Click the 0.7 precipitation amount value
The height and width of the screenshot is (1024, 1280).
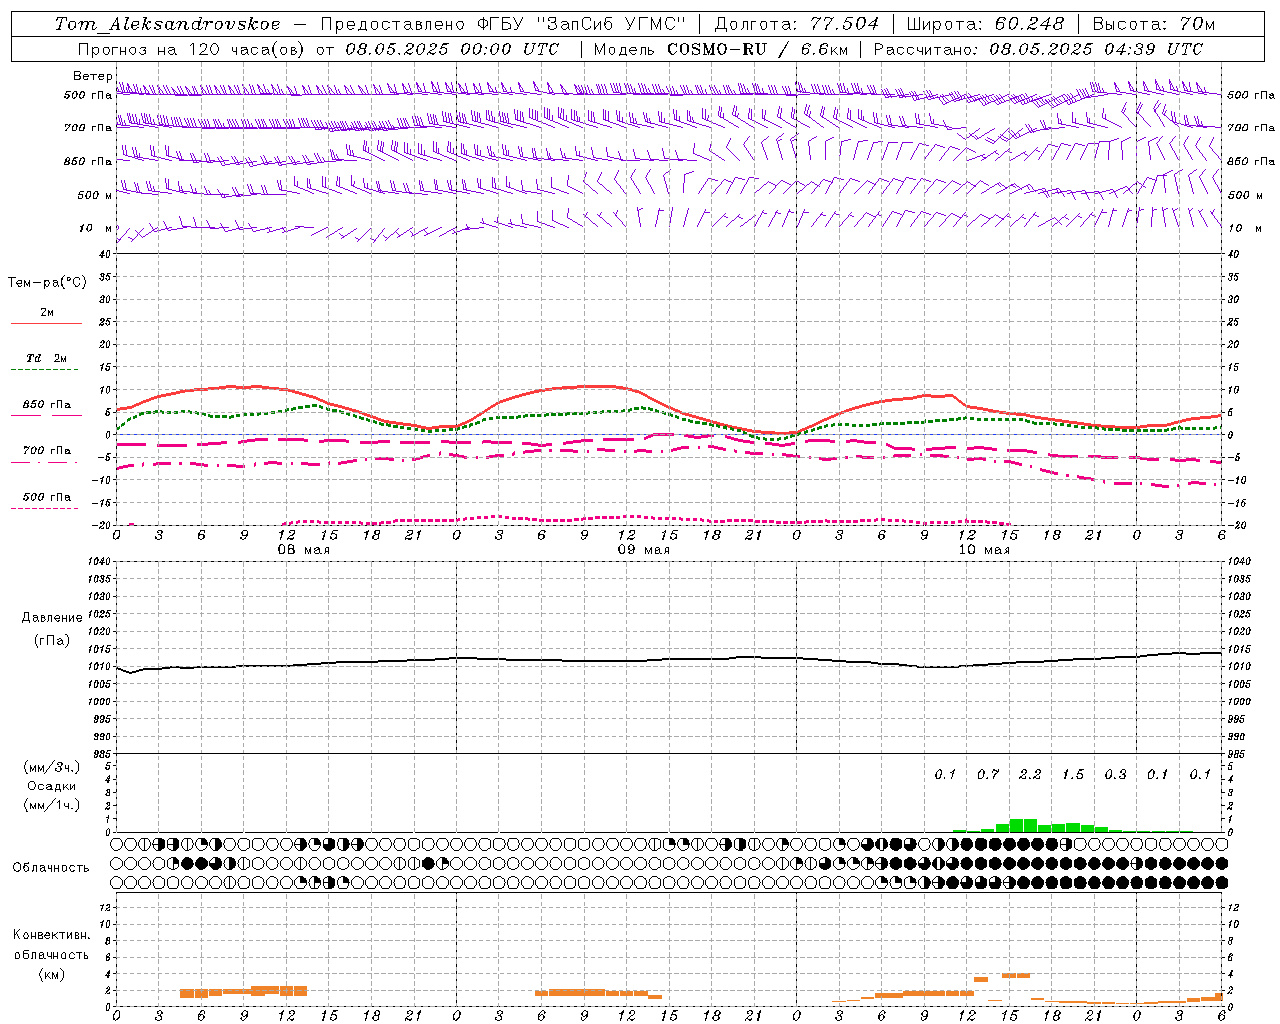tap(988, 774)
